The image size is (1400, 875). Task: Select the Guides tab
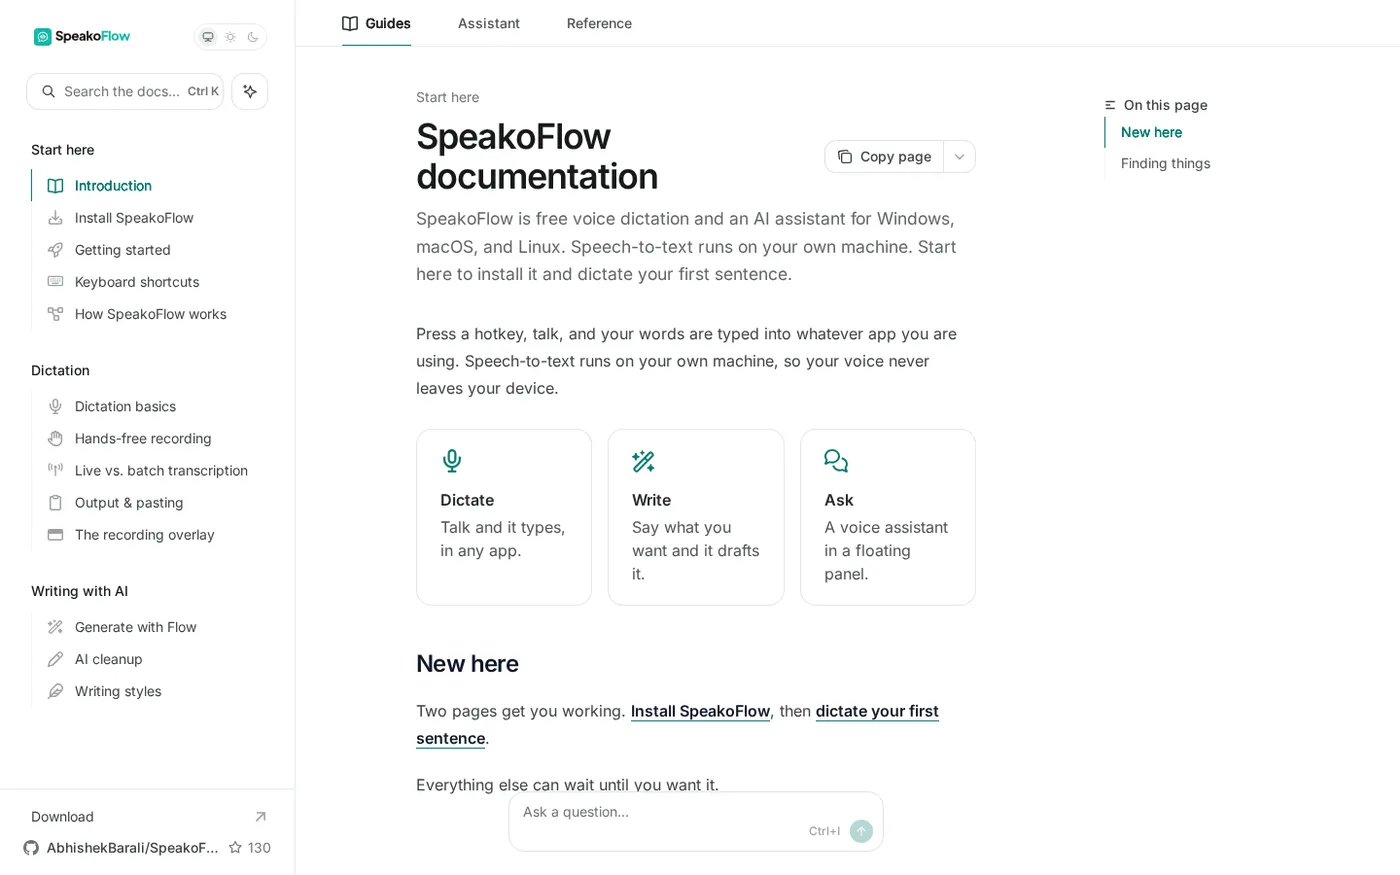[376, 23]
